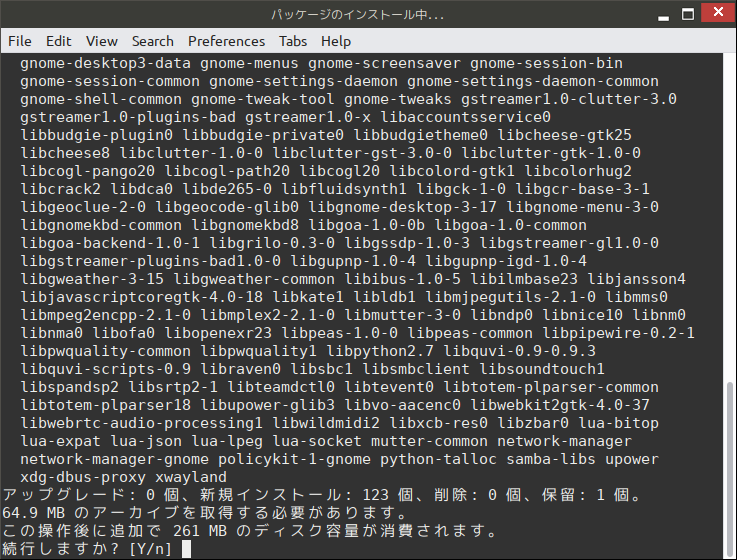Viewport: 737px width, 560px height.
Task: Click the text gnome-desktop3-data
Action: click(105, 63)
